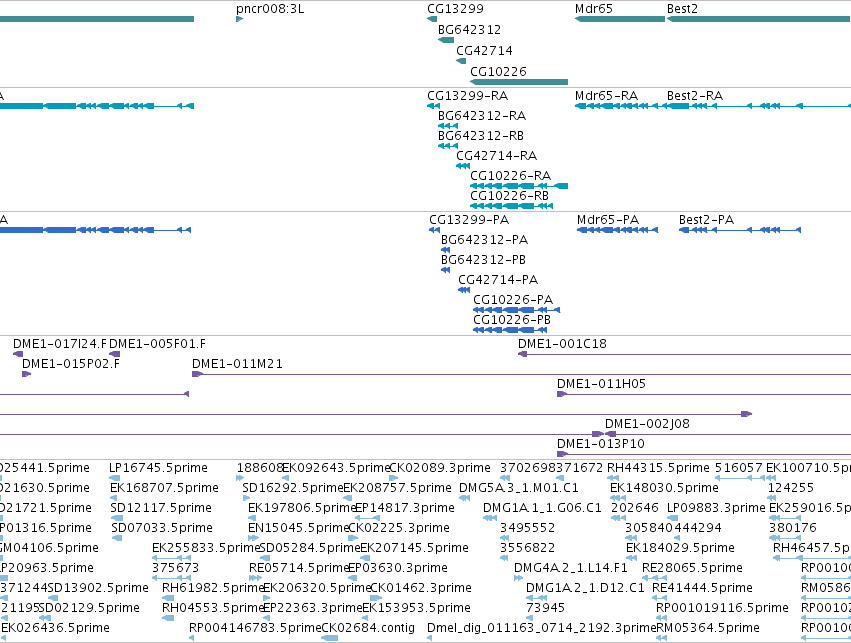The image size is (851, 643).
Task: Click EST SD12117.5prime
Action: 117,518
